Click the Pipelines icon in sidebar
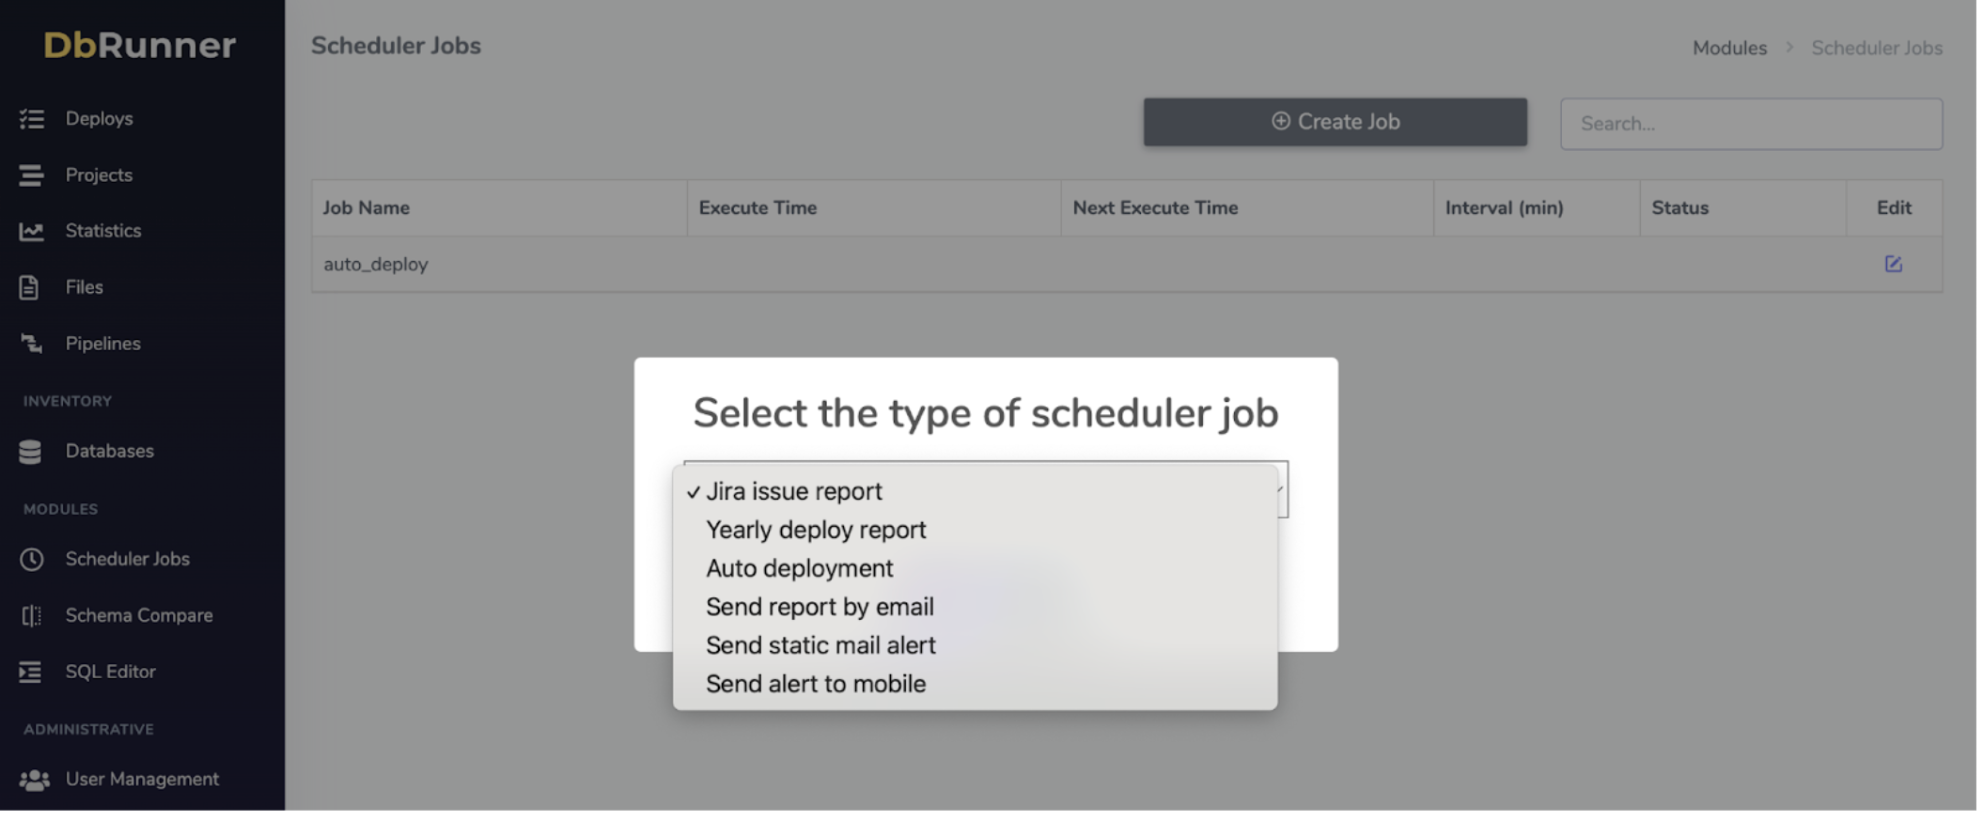Screen dimensions: 1980x814 tap(32, 344)
